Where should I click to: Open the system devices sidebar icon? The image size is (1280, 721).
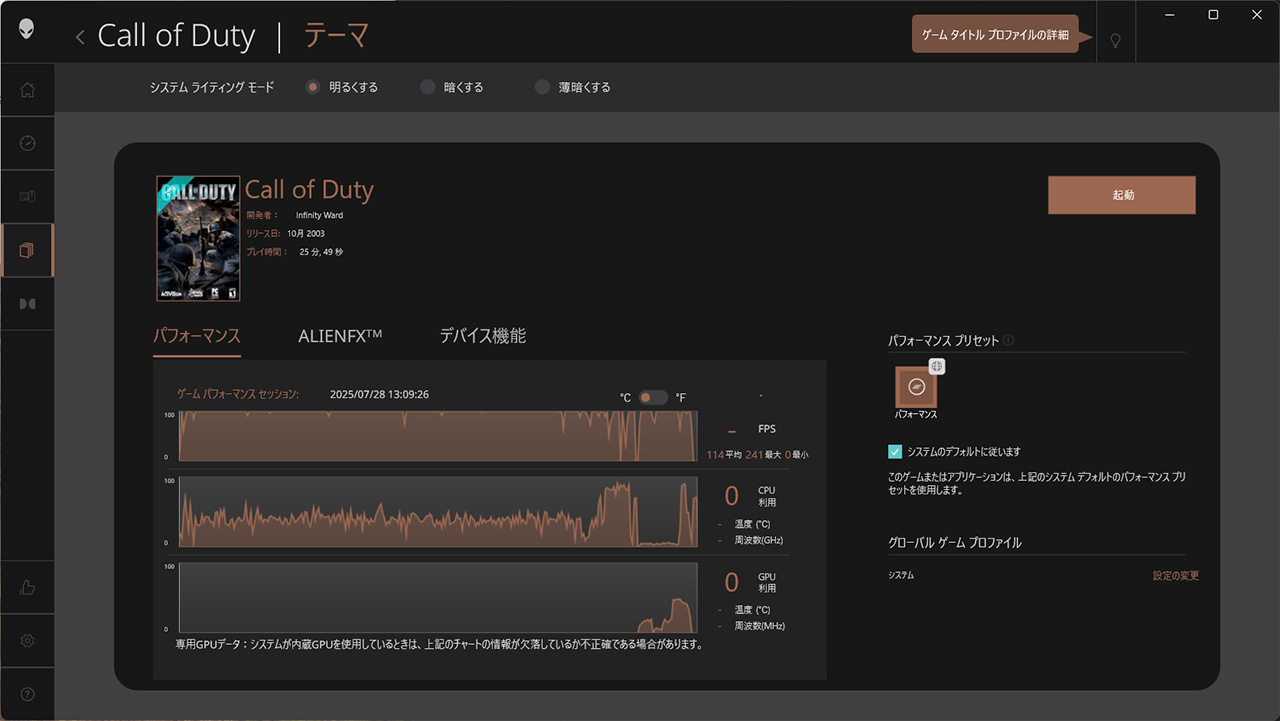tap(27, 196)
